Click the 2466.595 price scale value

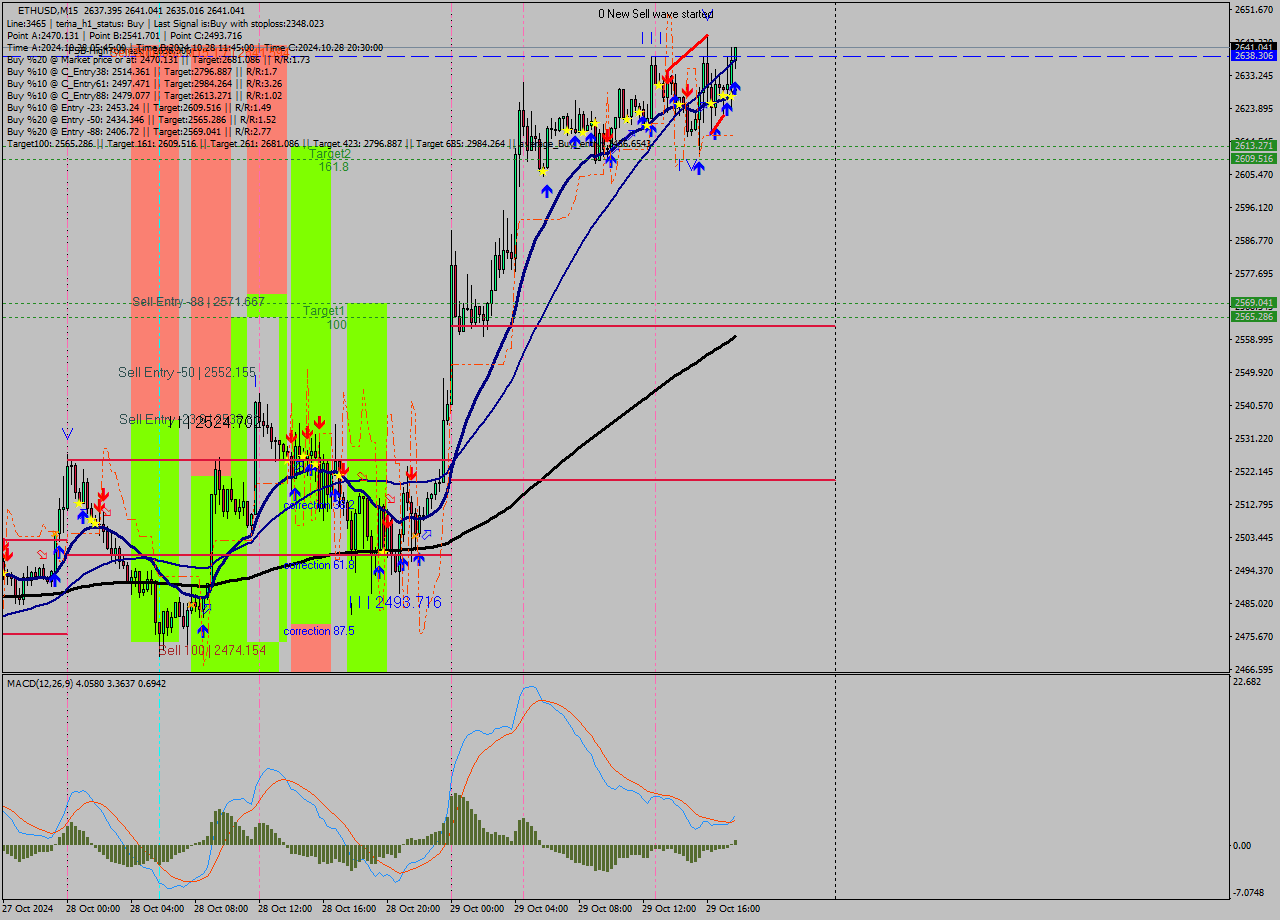[1253, 670]
